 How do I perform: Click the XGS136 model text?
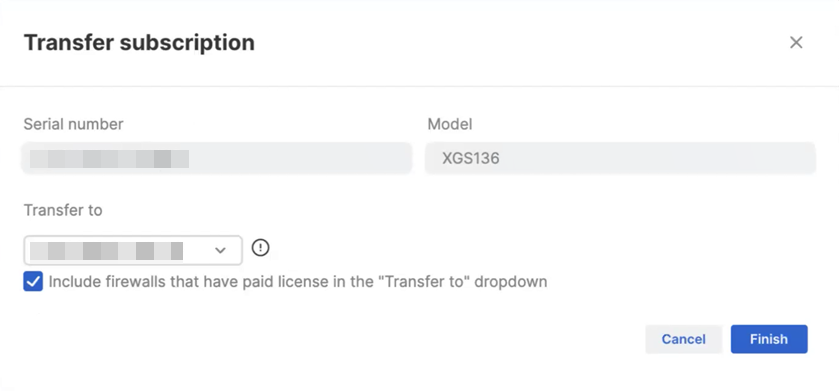[x=471, y=158]
